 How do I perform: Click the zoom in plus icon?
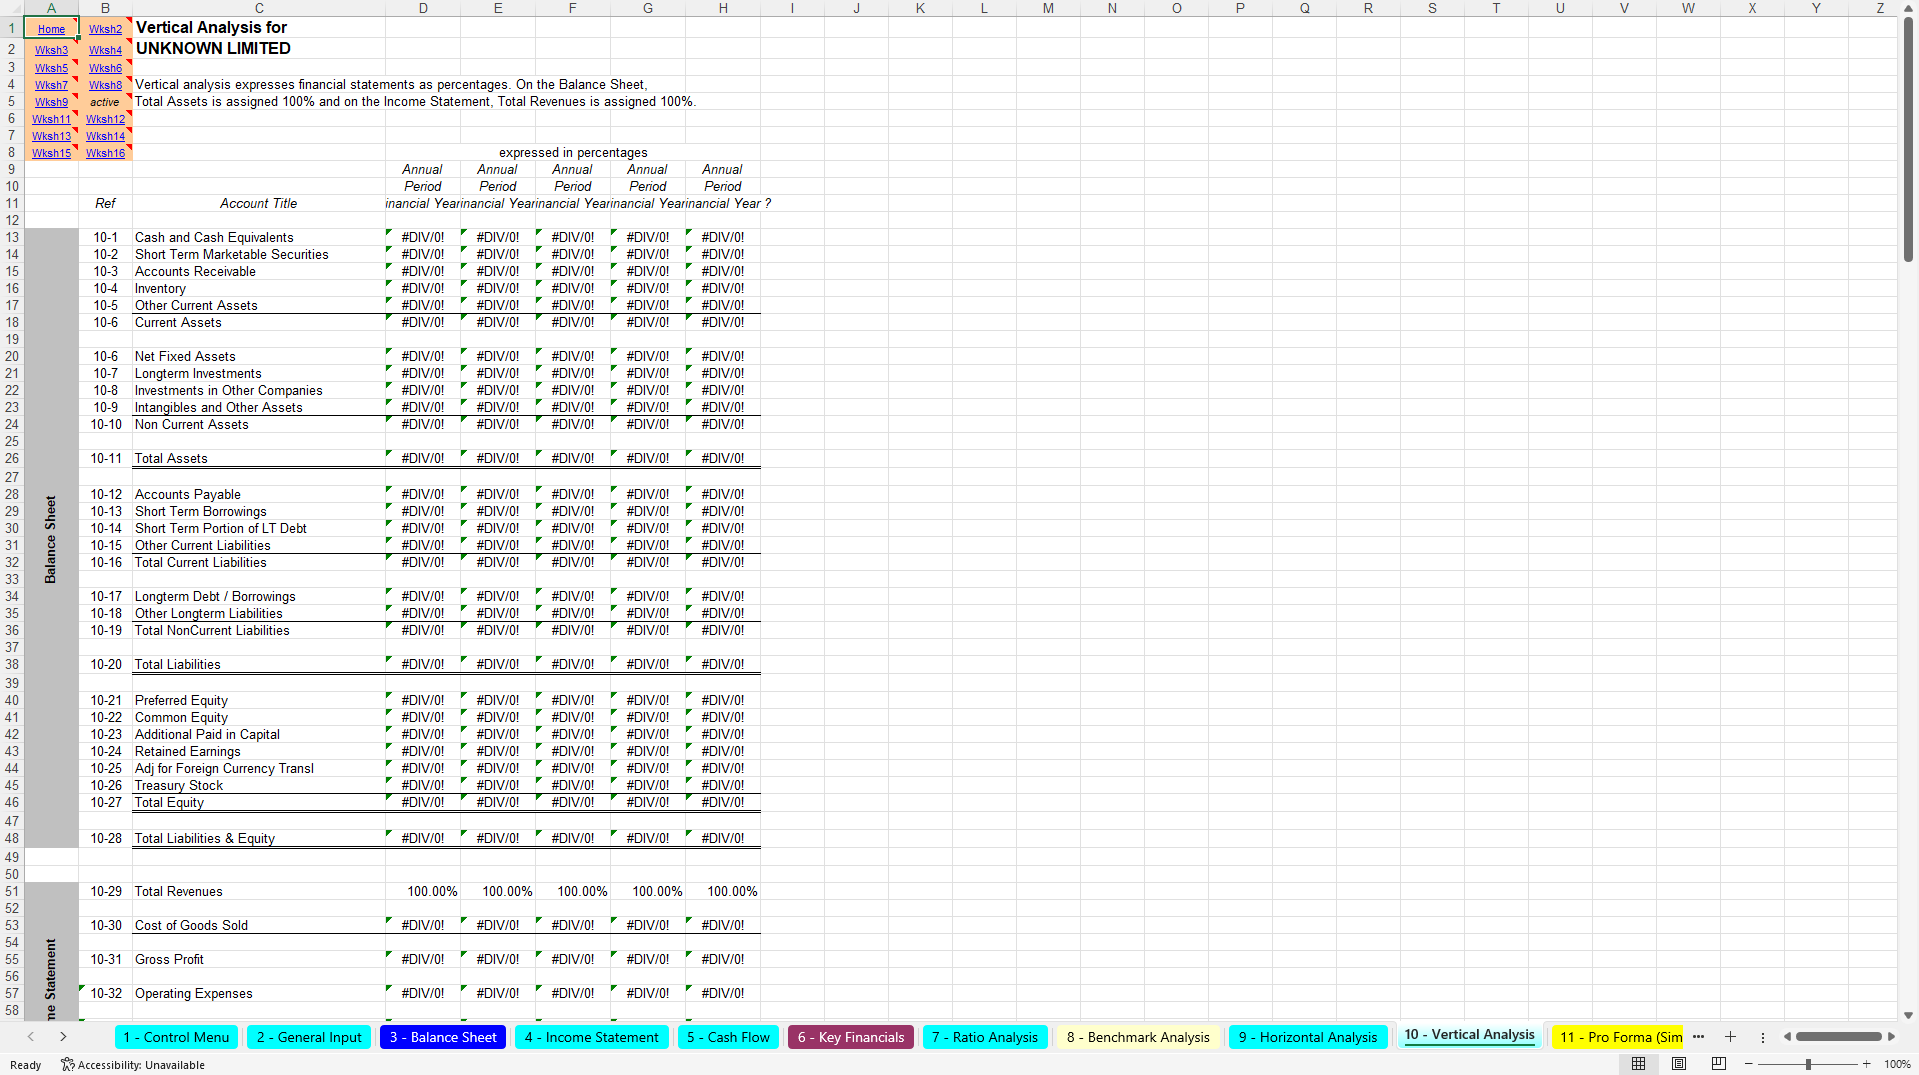[1866, 1064]
